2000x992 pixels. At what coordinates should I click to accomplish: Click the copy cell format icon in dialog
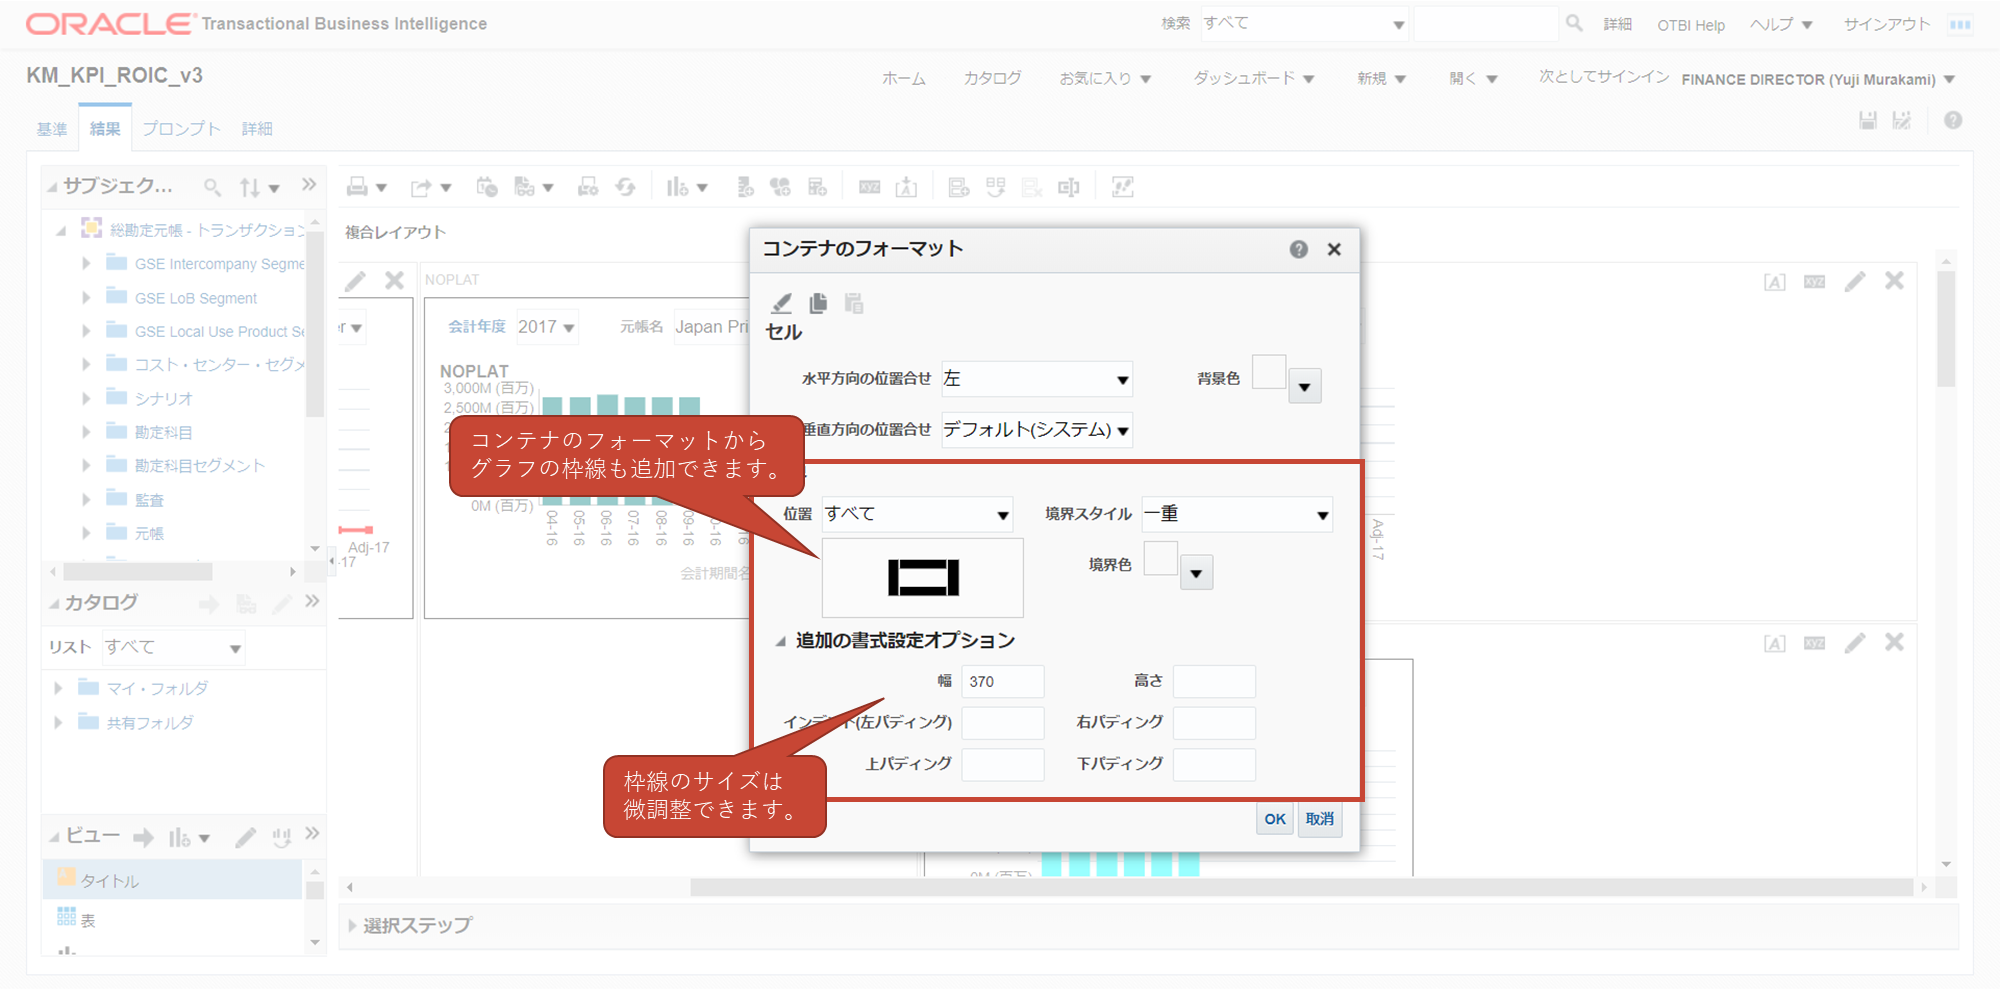click(x=818, y=303)
